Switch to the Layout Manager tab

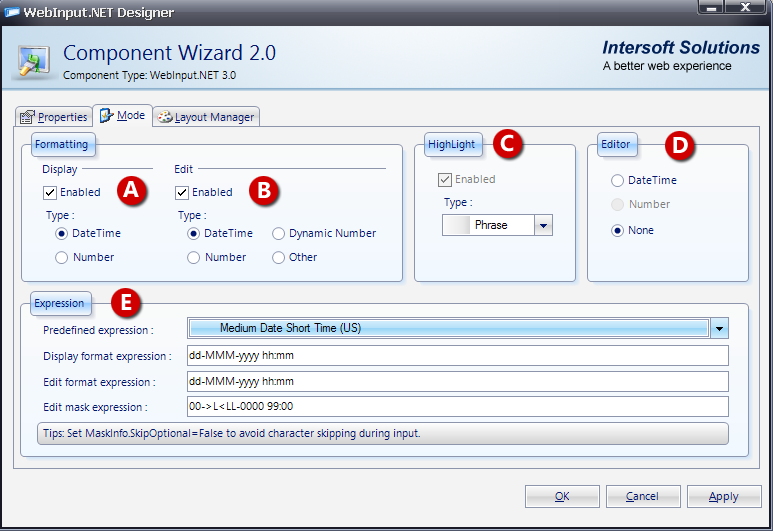click(207, 117)
